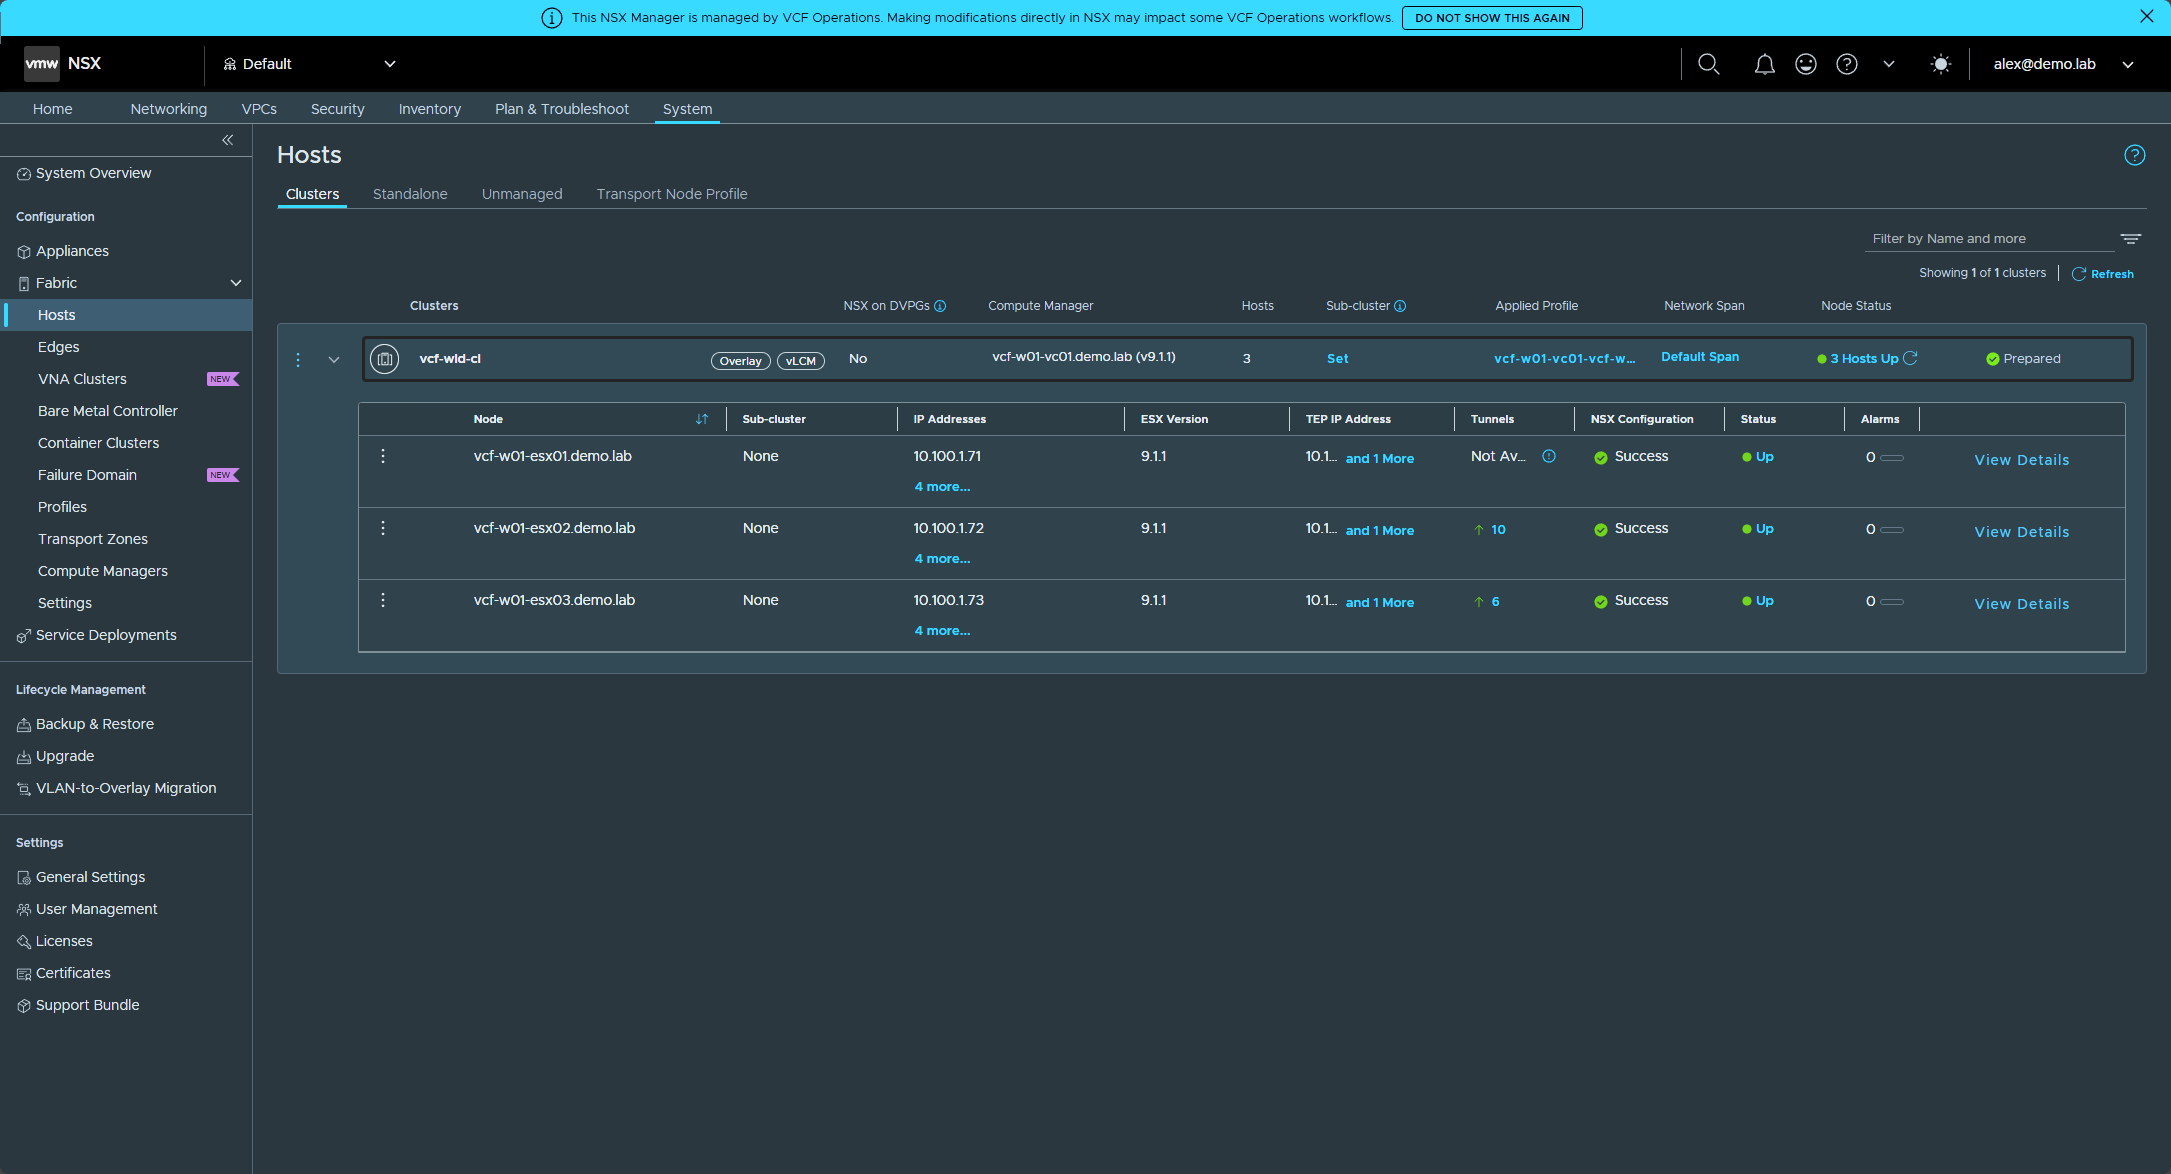Open the Default Span link
Image resolution: width=2171 pixels, height=1174 pixels.
click(x=1700, y=357)
